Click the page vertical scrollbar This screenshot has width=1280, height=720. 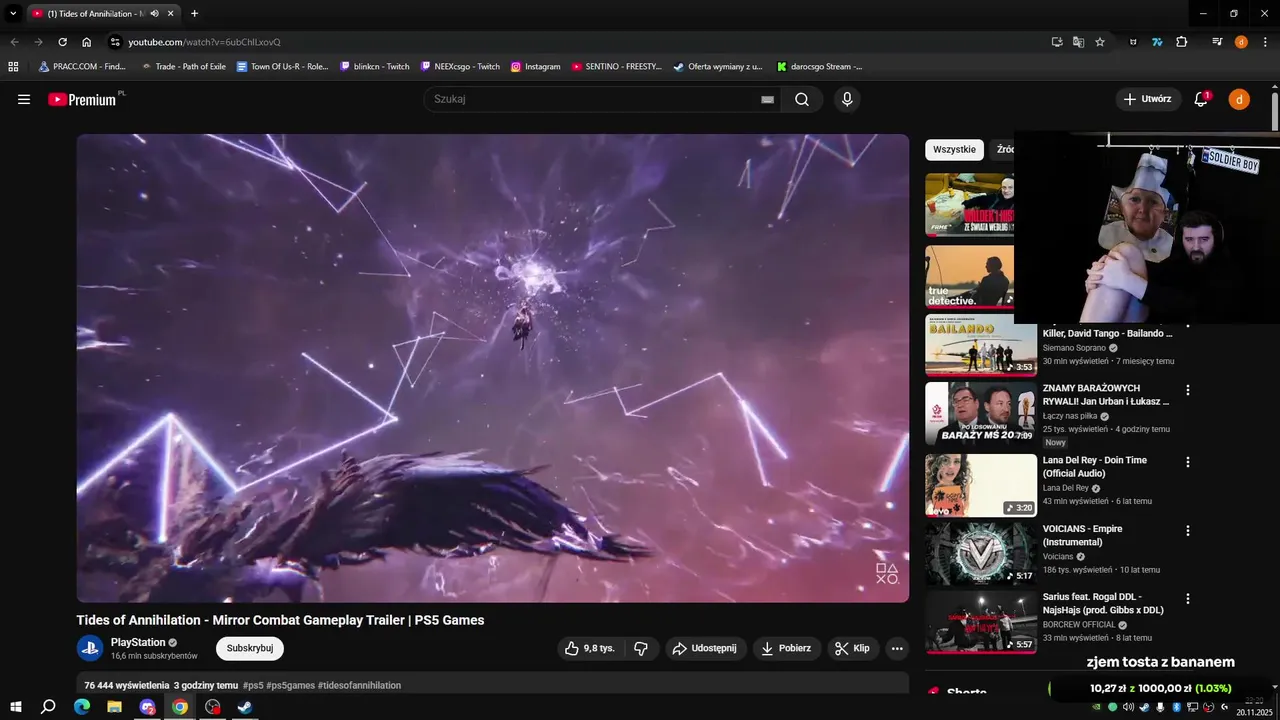pyautogui.click(x=1275, y=110)
